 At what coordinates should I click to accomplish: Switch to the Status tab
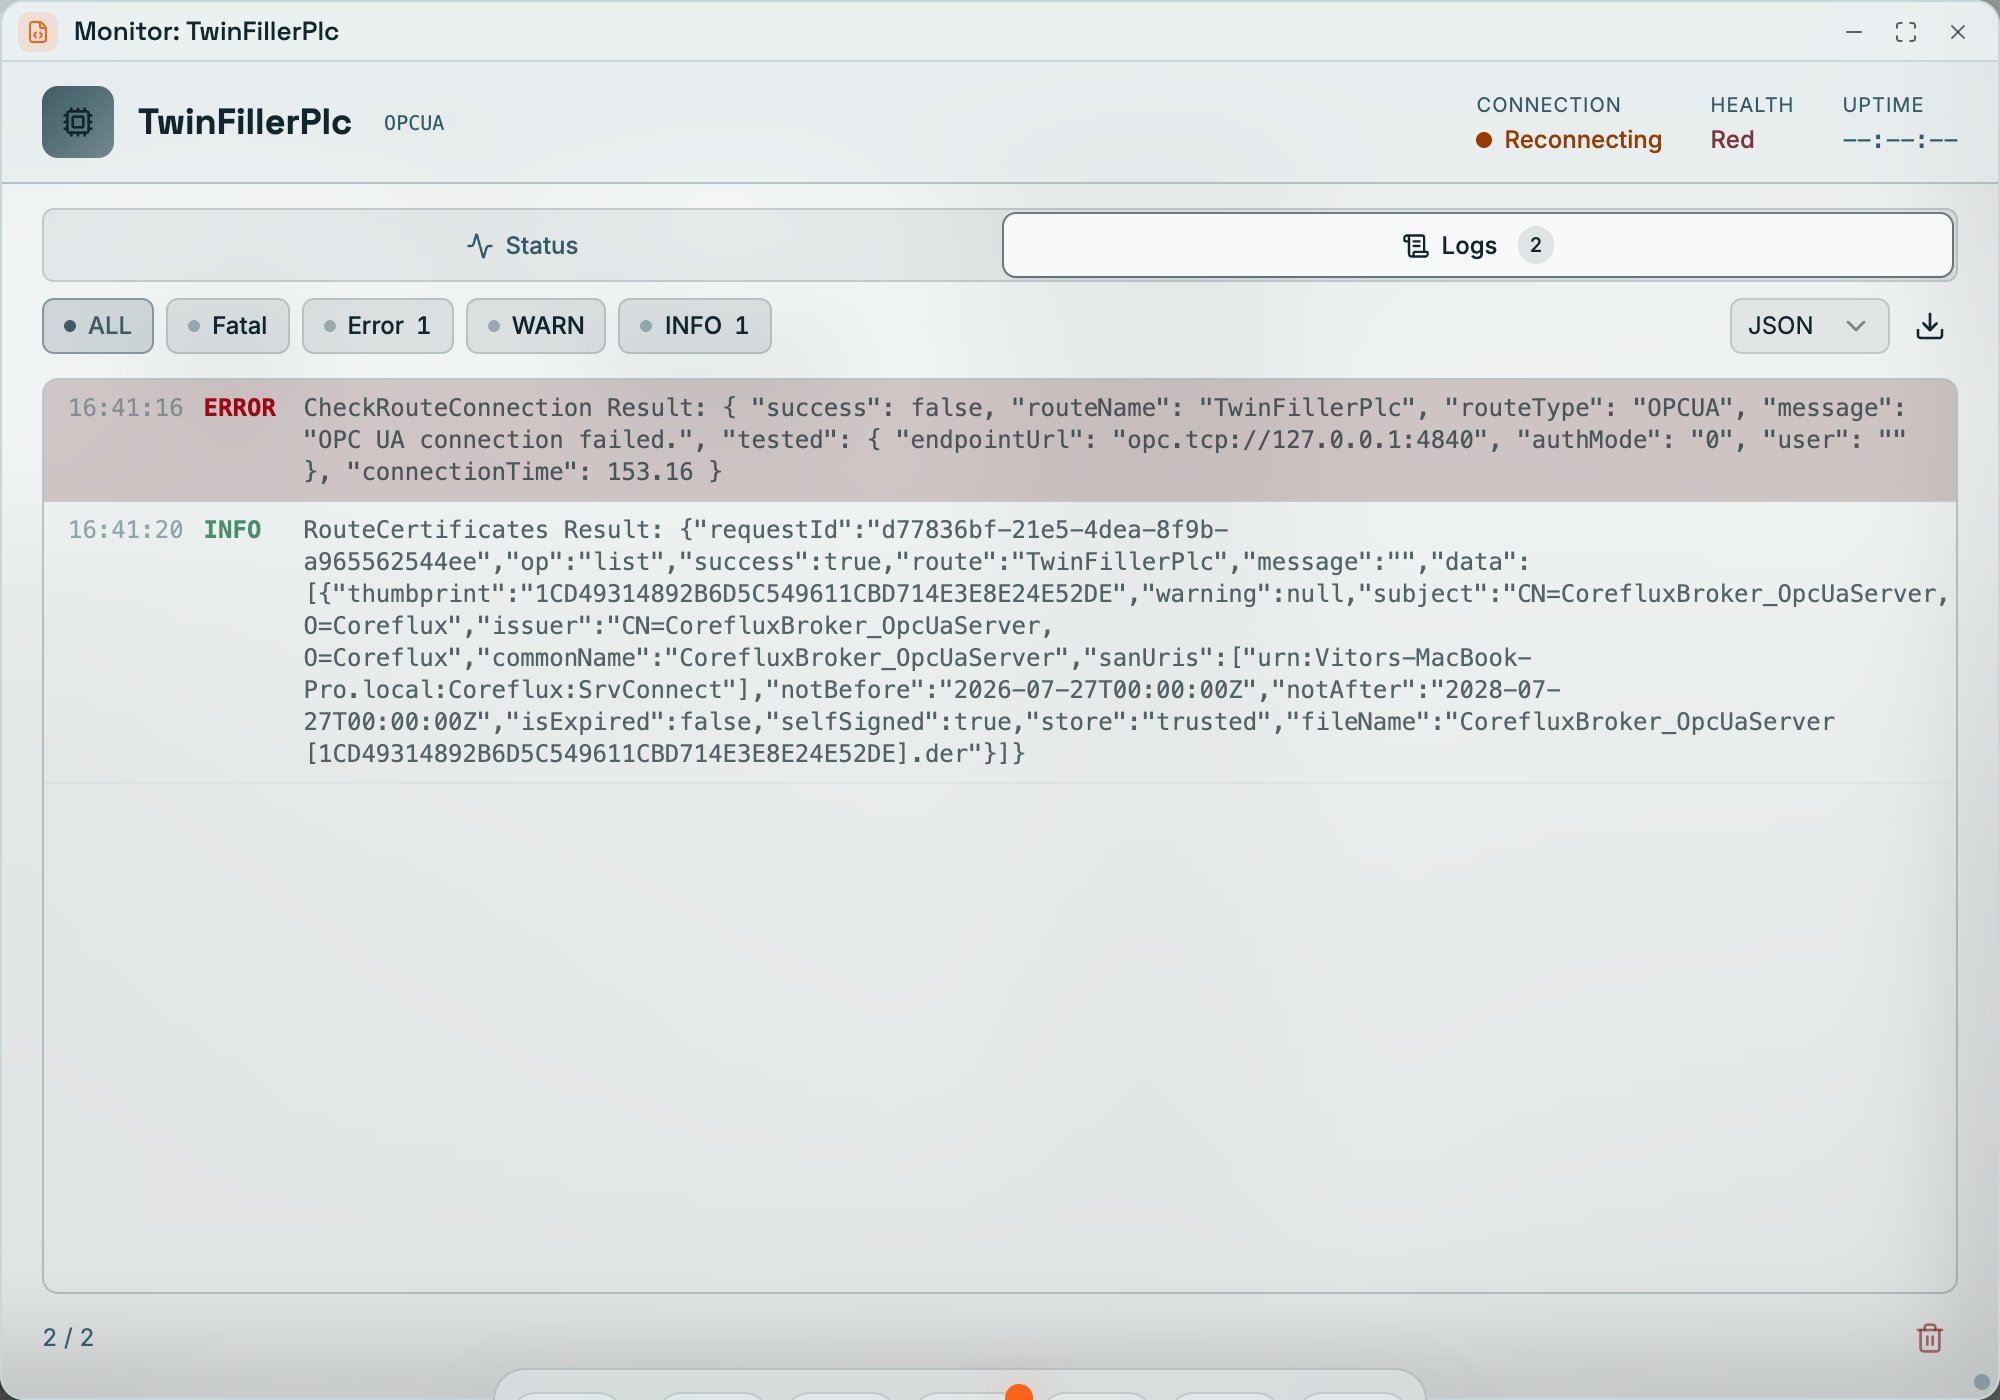pos(523,245)
